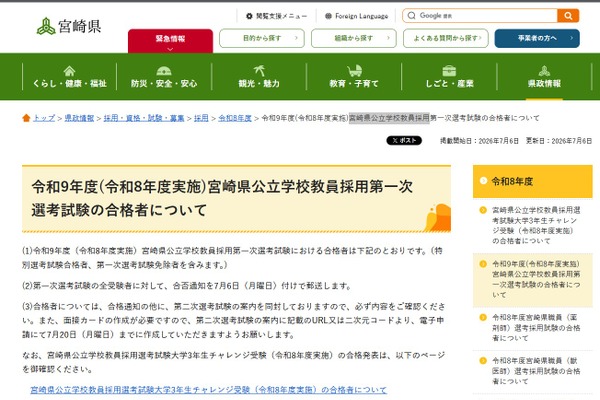Click the 令和8年度 sidebar heading
The height and width of the screenshot is (400, 600).
(533, 181)
